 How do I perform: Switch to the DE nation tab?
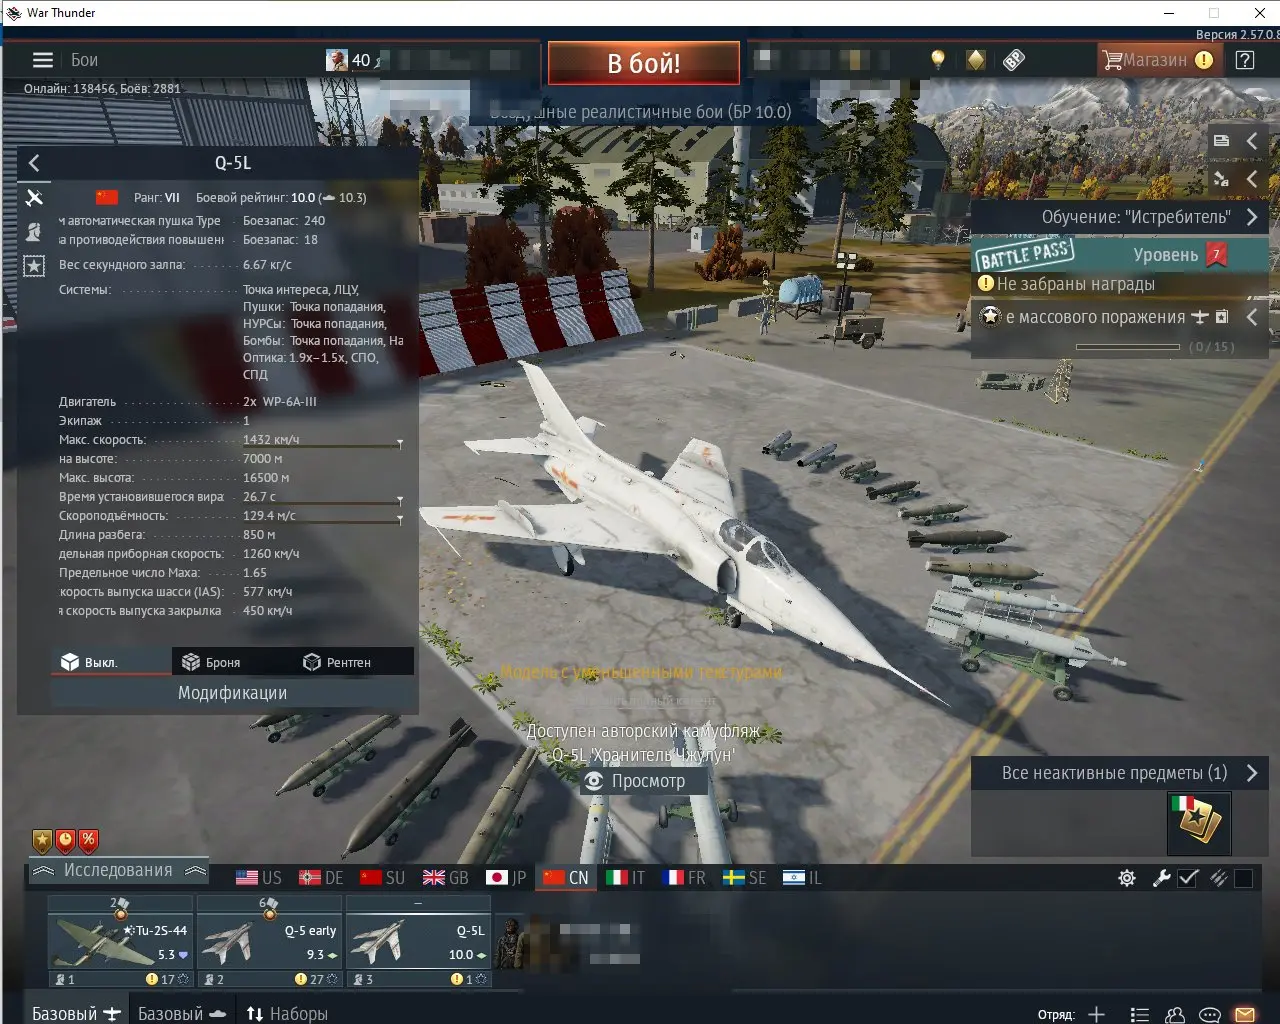point(321,878)
